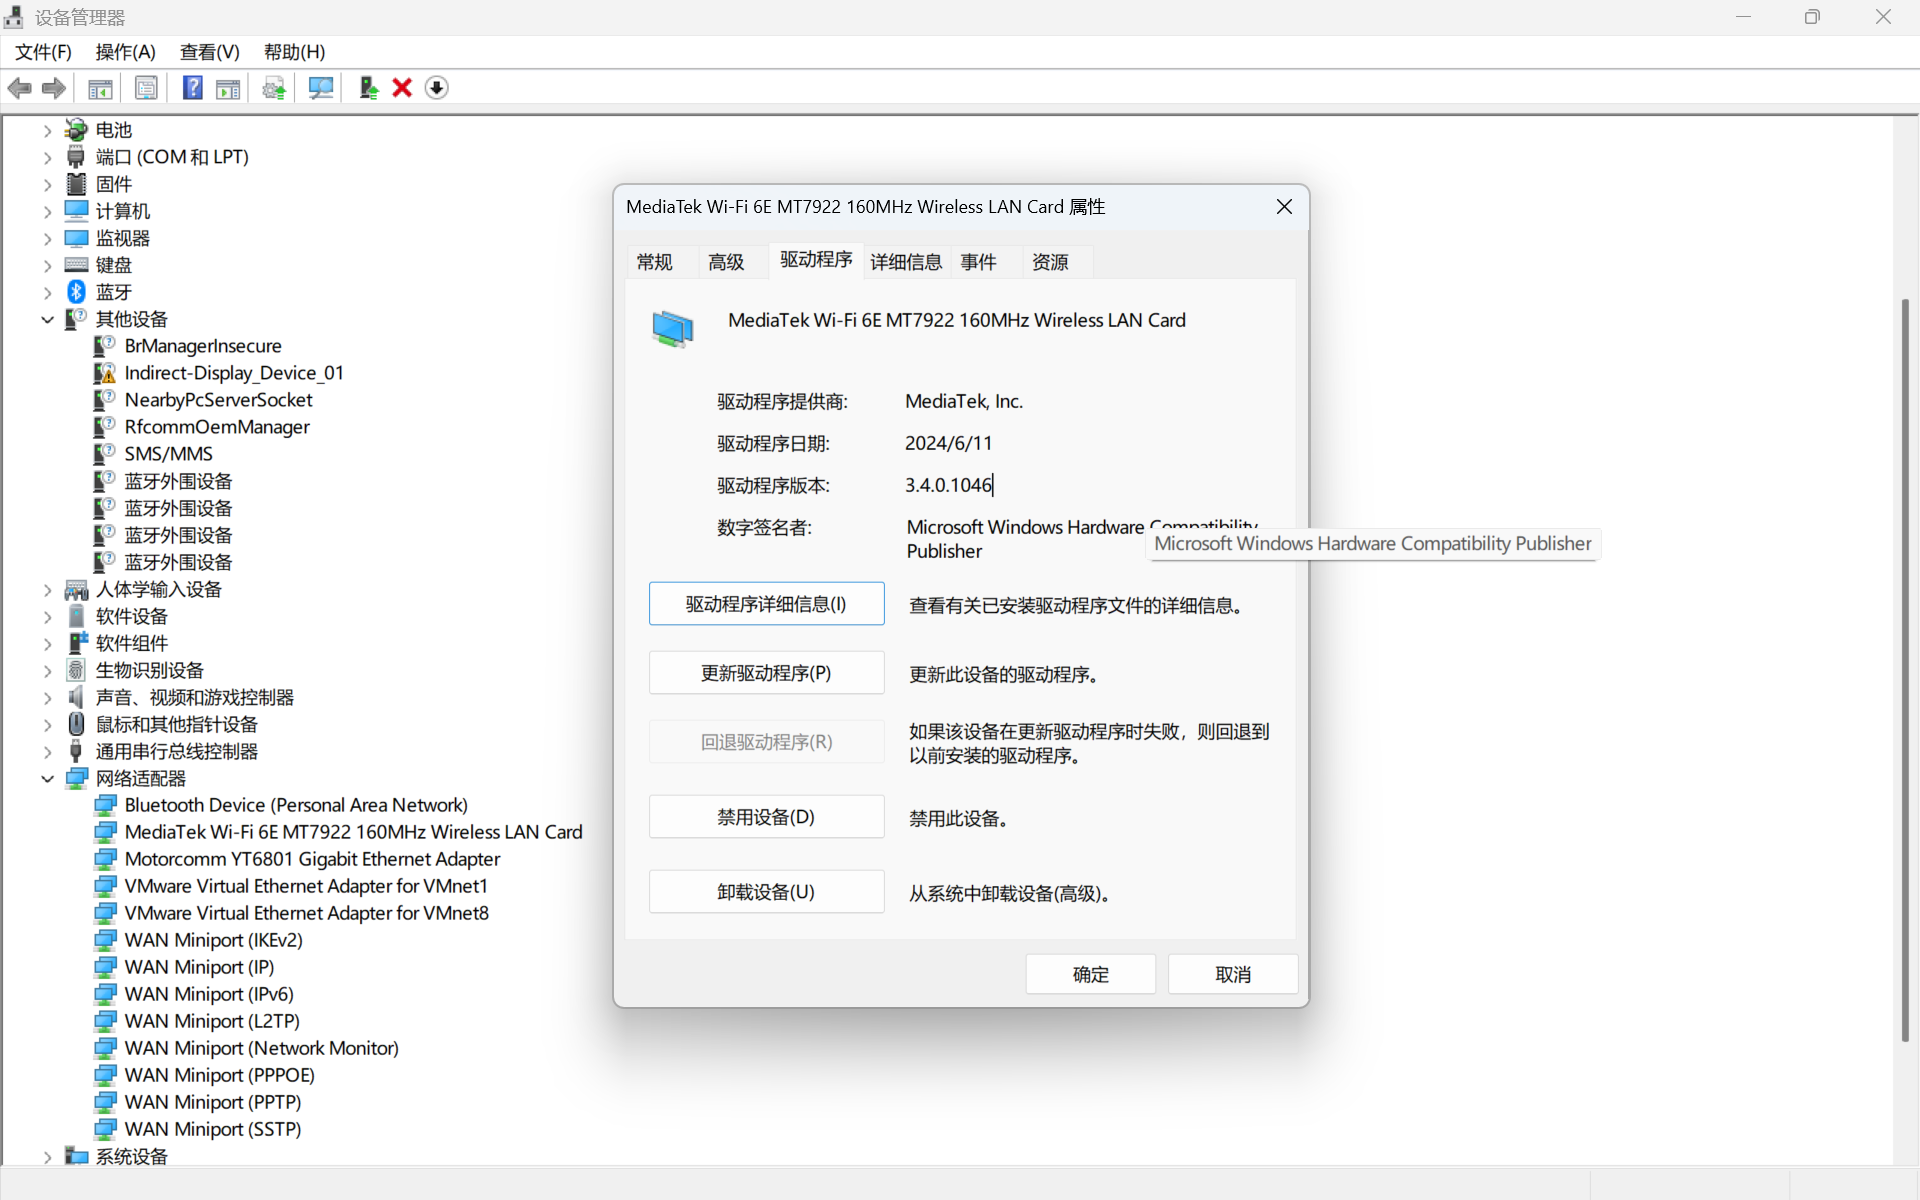
Task: Confirm the dialog with 确定
Action: (1091, 974)
